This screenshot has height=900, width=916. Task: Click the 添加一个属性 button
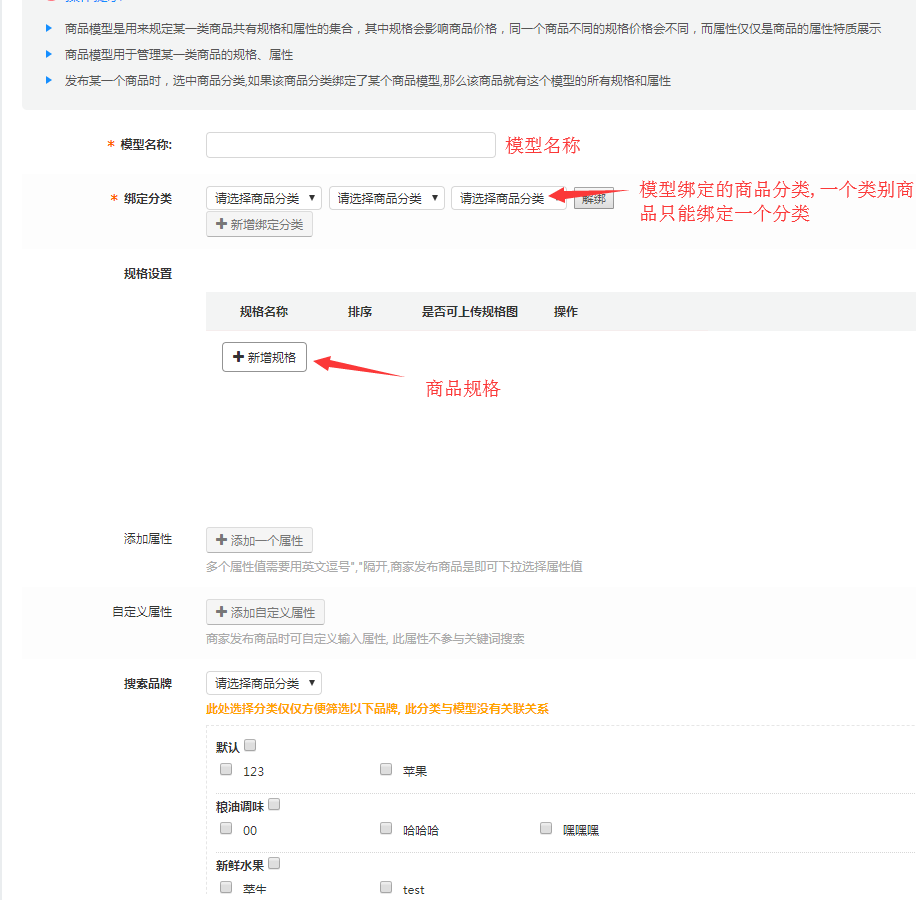point(259,540)
